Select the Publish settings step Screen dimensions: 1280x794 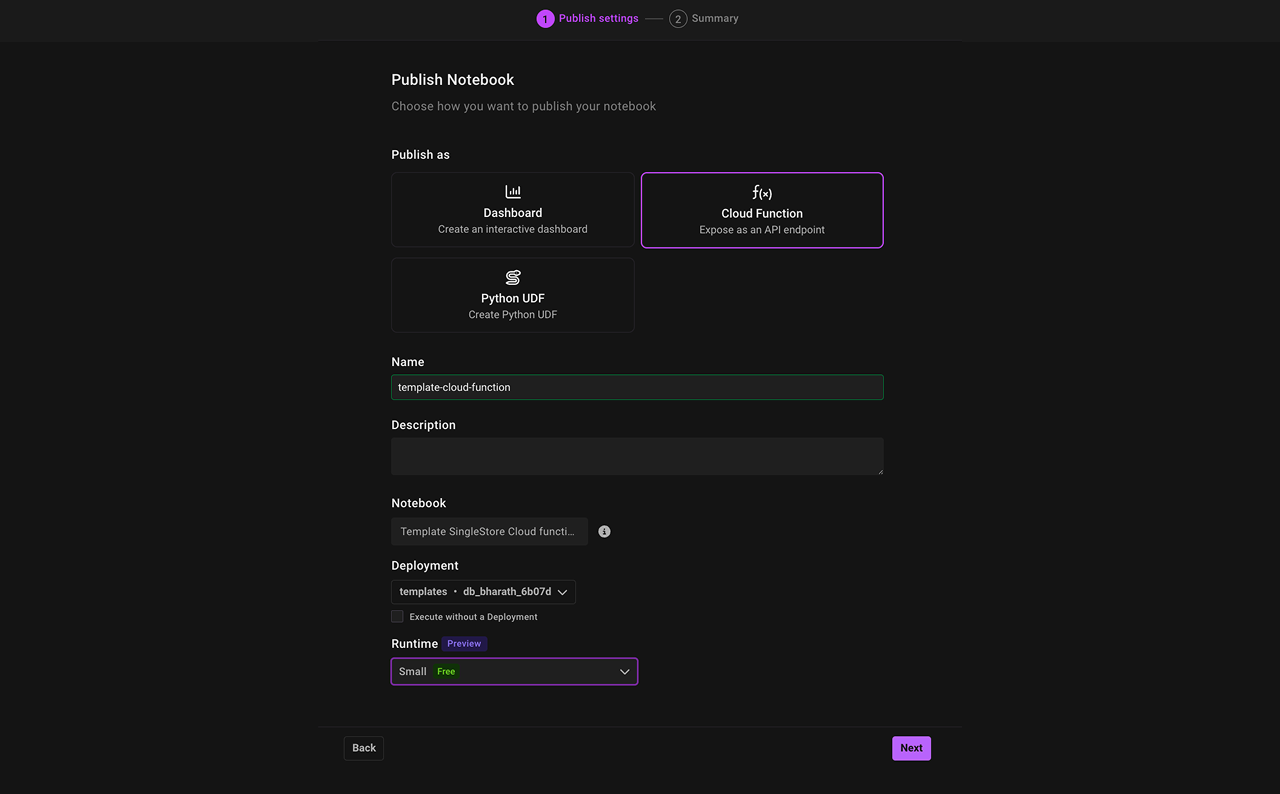click(587, 18)
